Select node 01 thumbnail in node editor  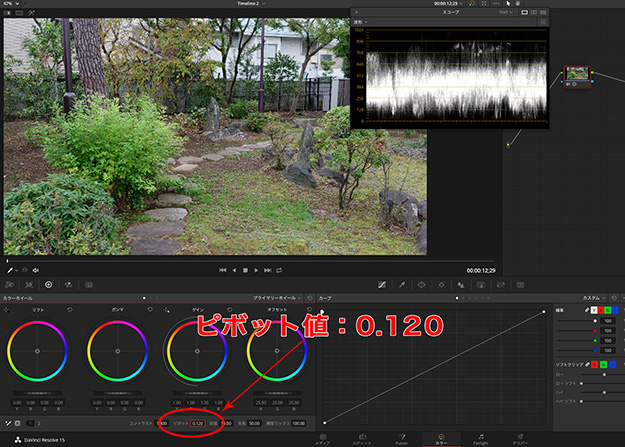[575, 74]
